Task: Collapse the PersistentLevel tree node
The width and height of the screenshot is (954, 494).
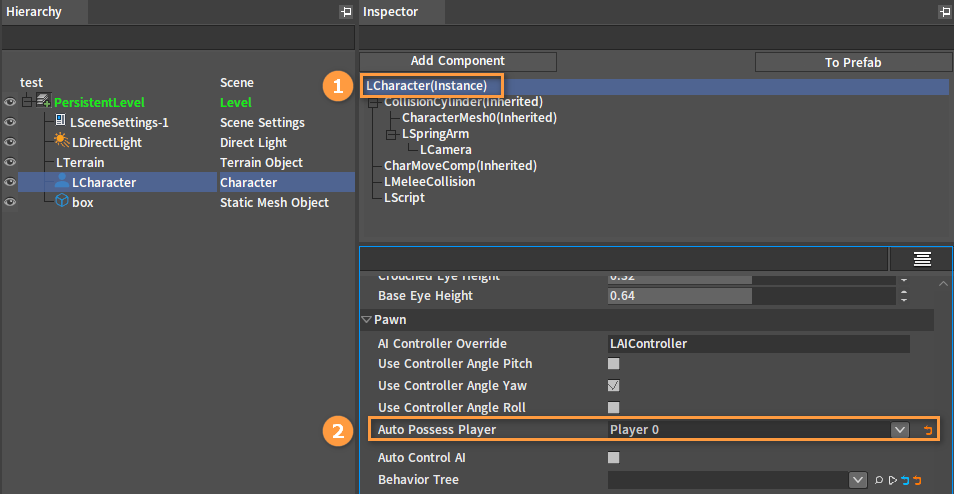Action: pyautogui.click(x=27, y=102)
